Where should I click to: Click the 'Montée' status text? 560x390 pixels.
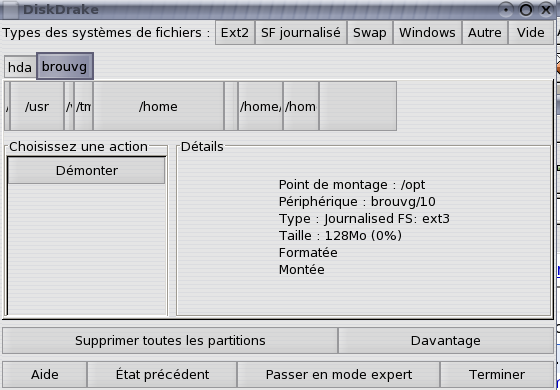tap(301, 270)
